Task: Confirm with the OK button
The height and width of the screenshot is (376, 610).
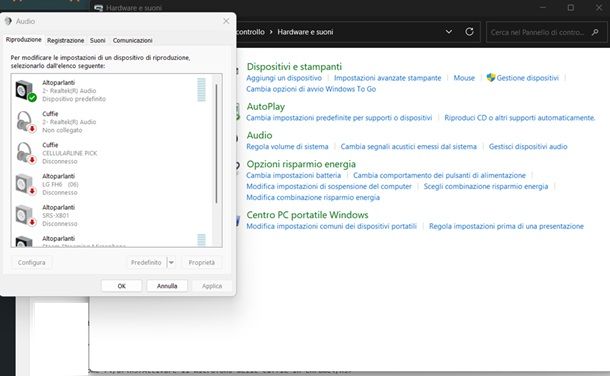Action: 121,286
